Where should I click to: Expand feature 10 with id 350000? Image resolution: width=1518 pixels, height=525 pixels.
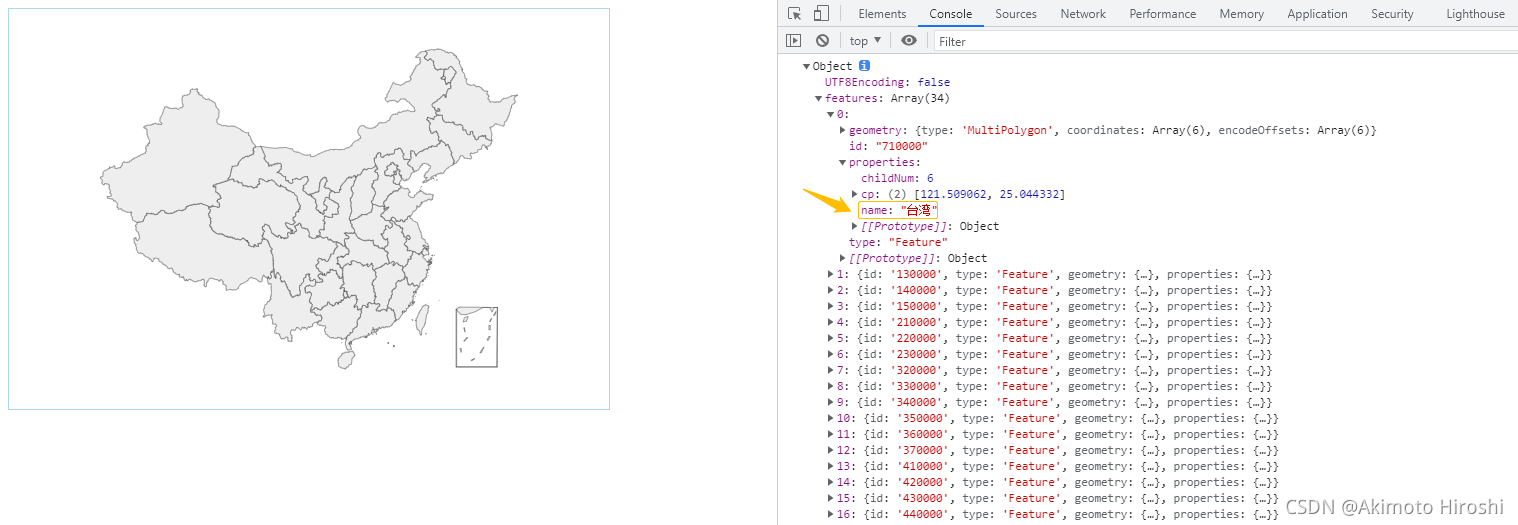(x=831, y=418)
